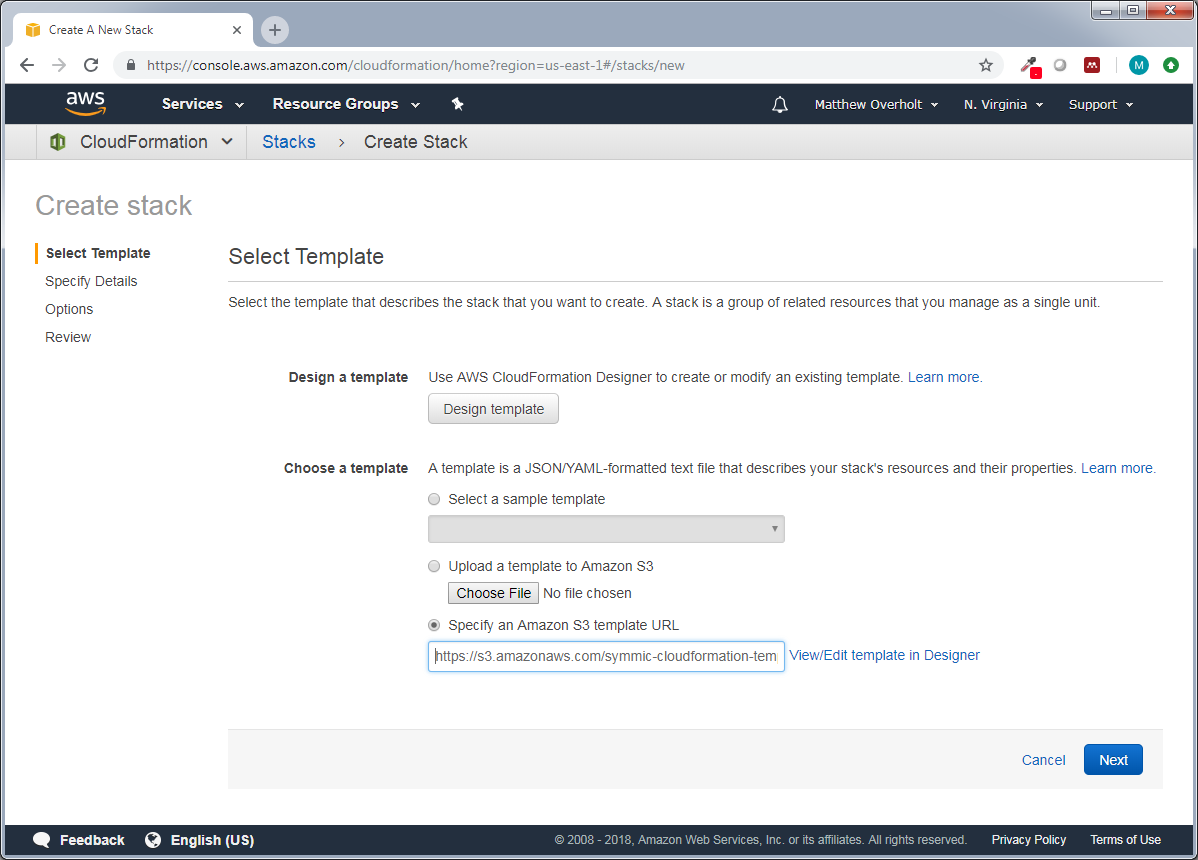1198x860 pixels.
Task: Select Specify an Amazon S3 template URL
Action: [x=434, y=625]
